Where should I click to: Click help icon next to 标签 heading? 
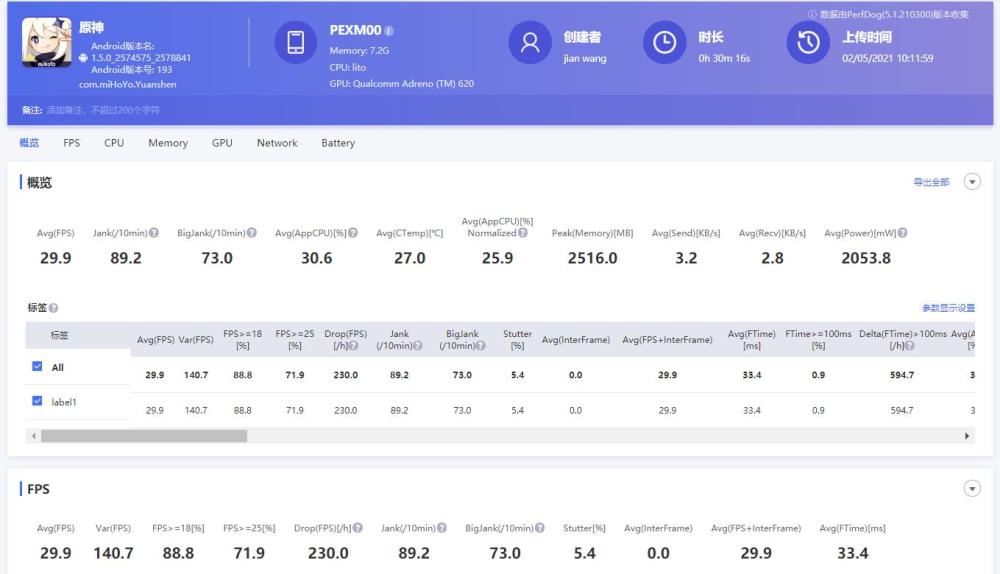[53, 308]
